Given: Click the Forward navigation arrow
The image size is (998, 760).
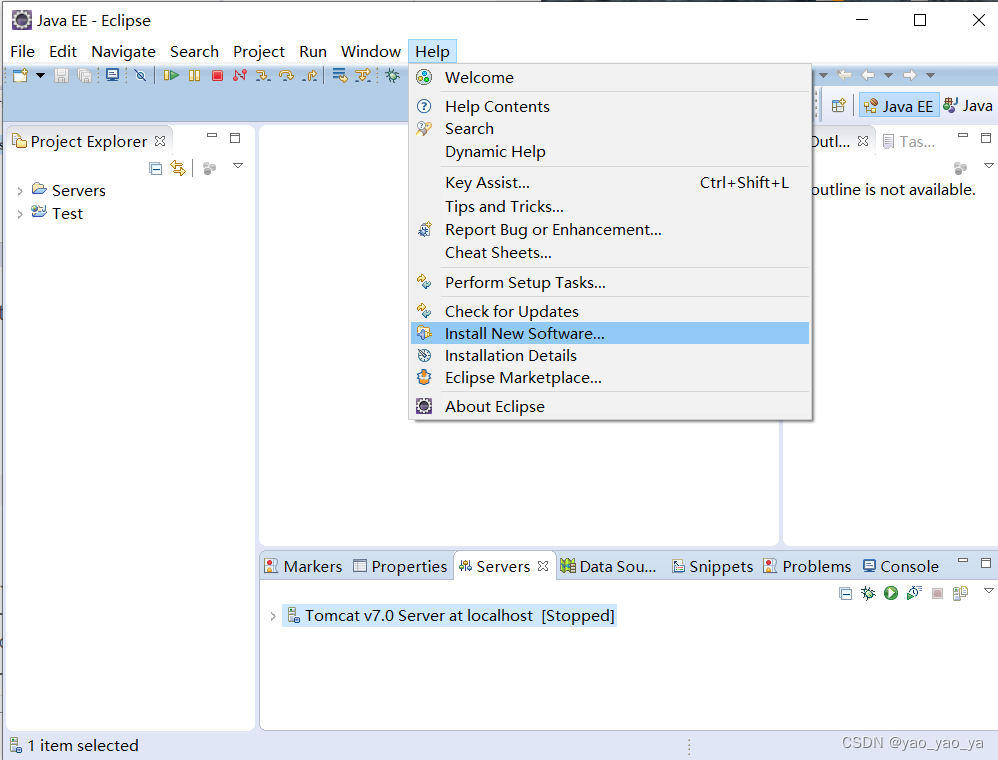Looking at the screenshot, I should [x=910, y=75].
